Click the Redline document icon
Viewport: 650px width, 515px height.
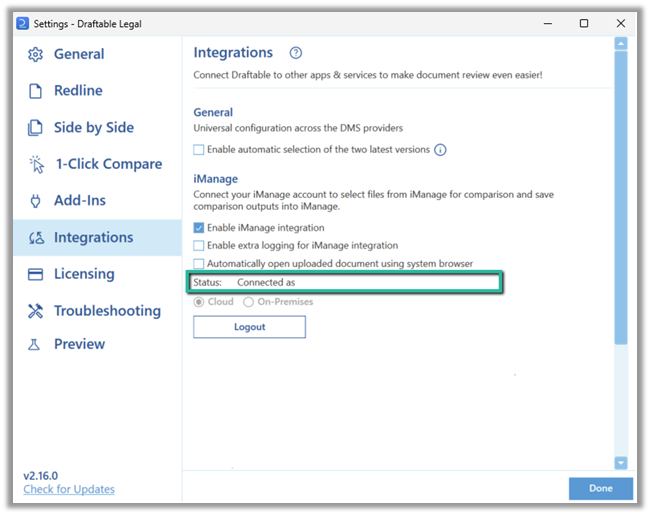pos(35,91)
